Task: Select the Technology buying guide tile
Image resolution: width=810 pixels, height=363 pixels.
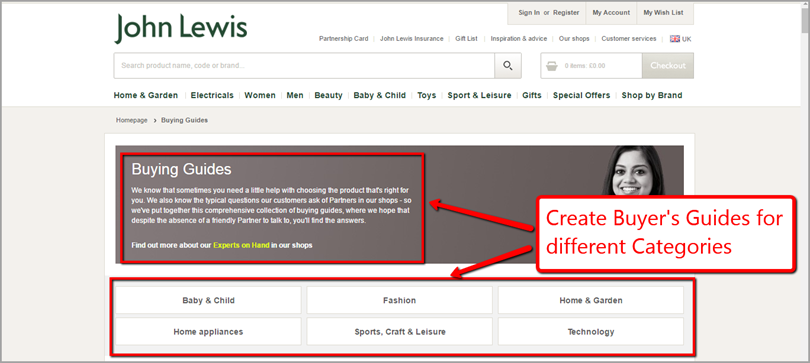Action: [x=590, y=332]
